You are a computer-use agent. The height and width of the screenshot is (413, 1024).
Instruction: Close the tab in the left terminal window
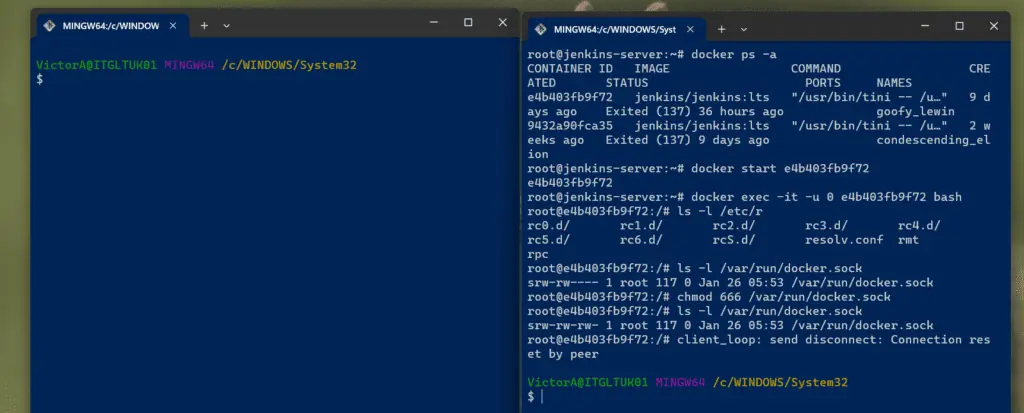coord(173,26)
